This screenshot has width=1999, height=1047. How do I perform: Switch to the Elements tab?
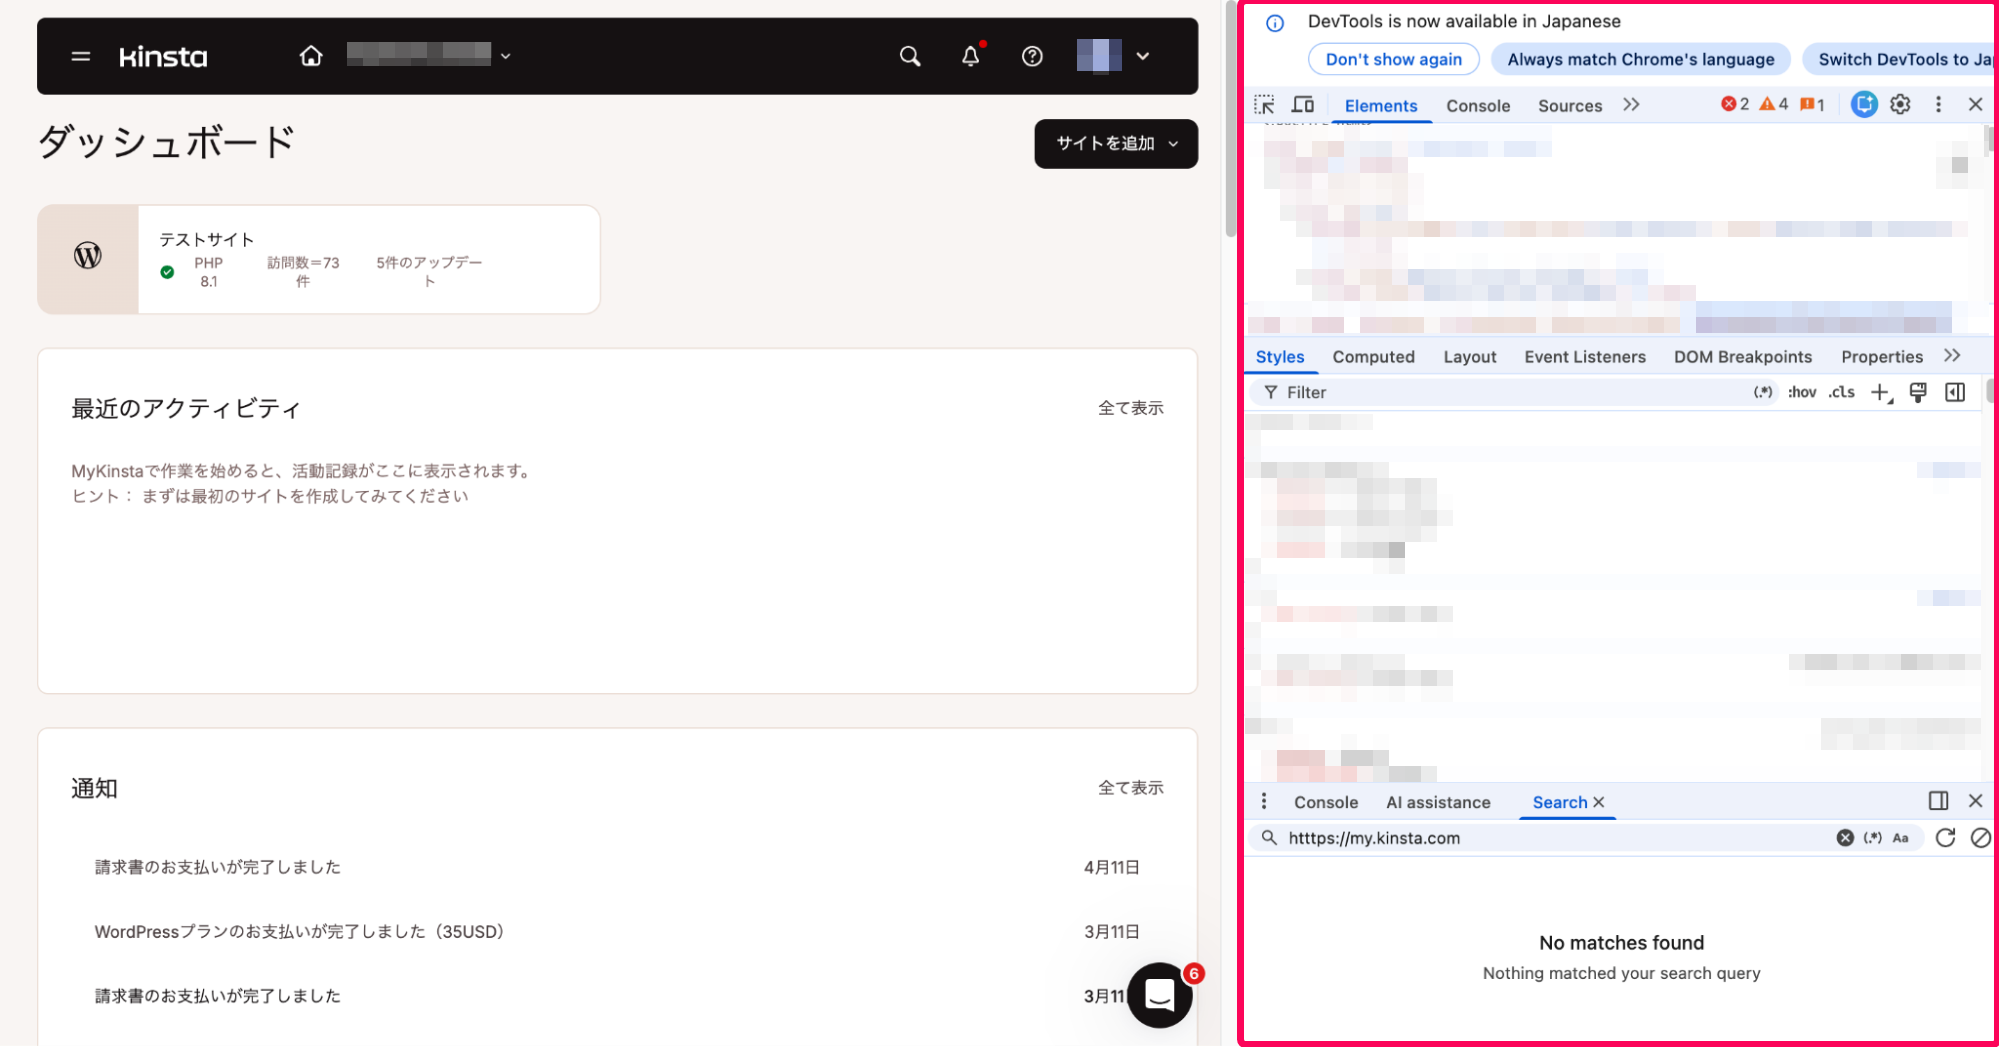click(x=1380, y=106)
